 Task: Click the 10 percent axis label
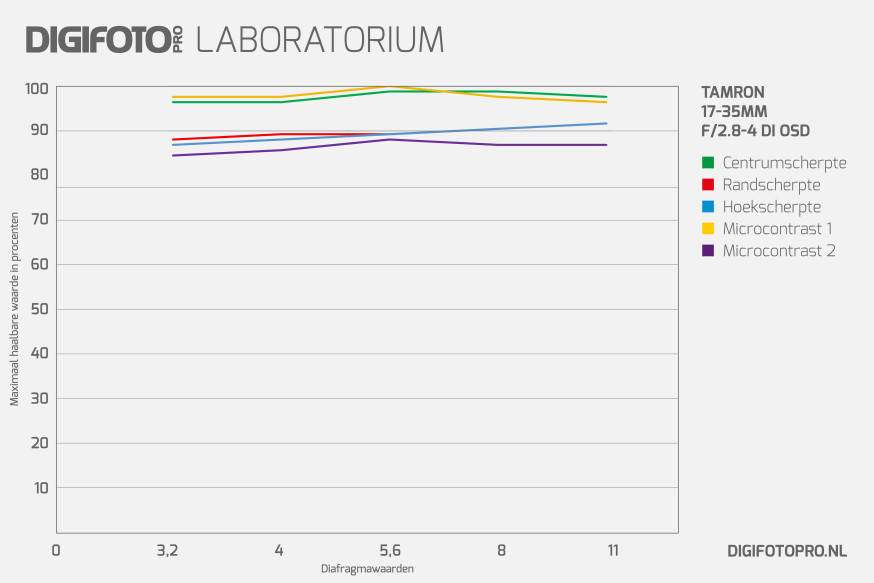click(x=41, y=488)
